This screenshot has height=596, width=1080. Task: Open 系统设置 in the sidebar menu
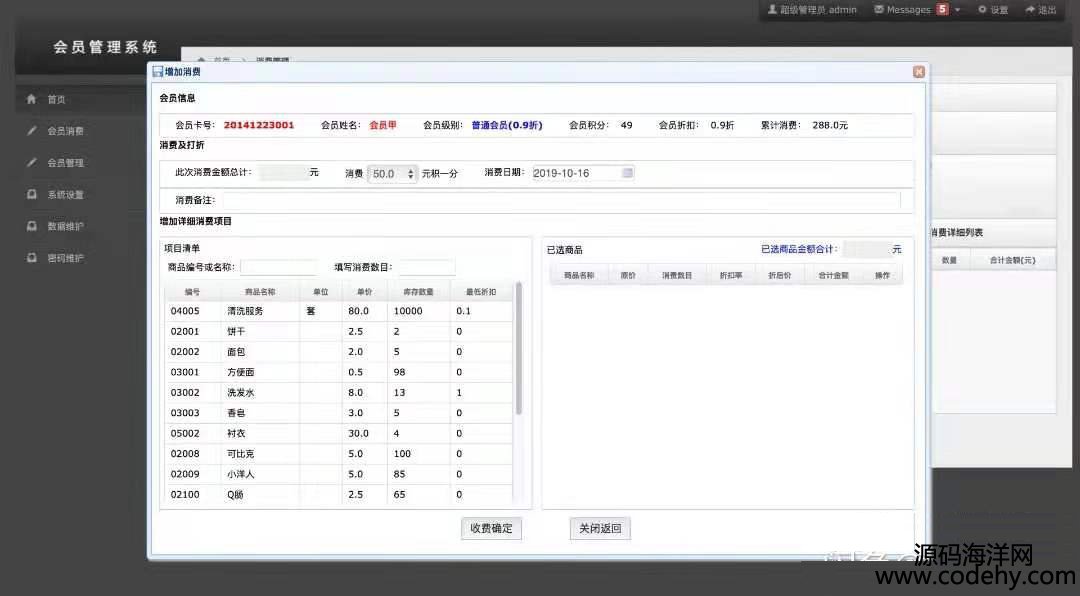coord(65,194)
